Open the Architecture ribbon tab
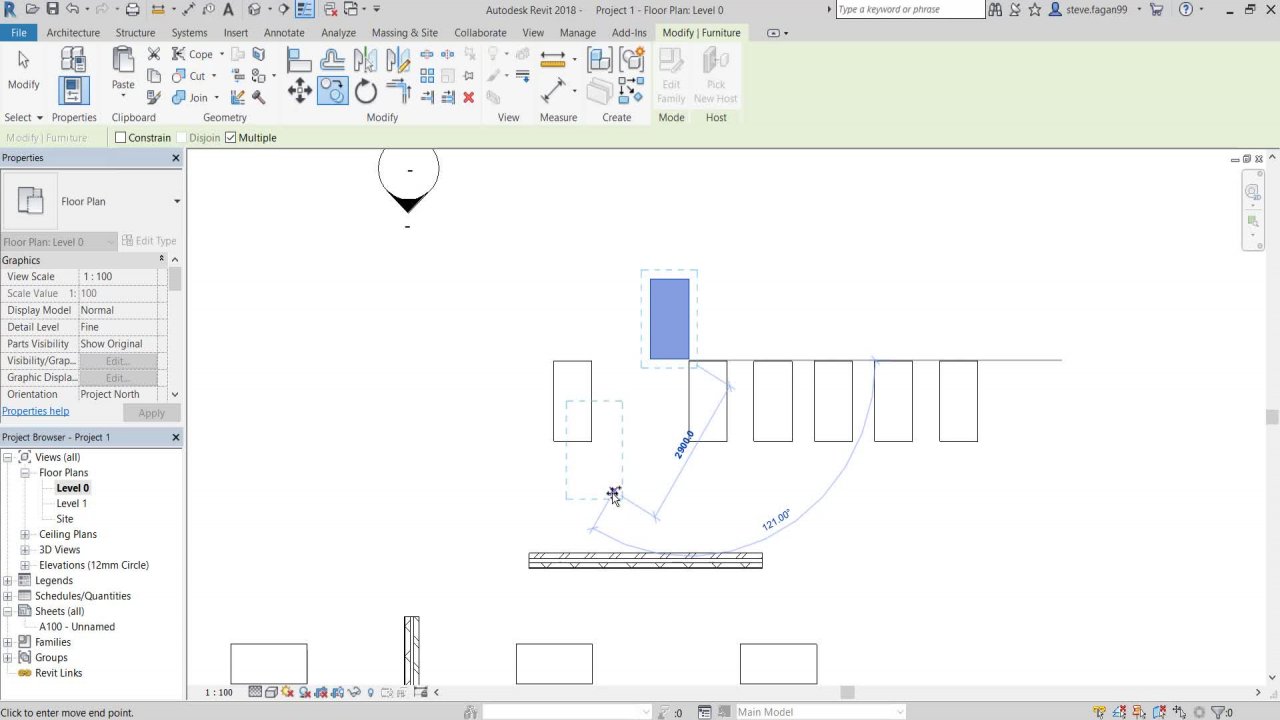This screenshot has width=1280, height=720. click(x=73, y=32)
